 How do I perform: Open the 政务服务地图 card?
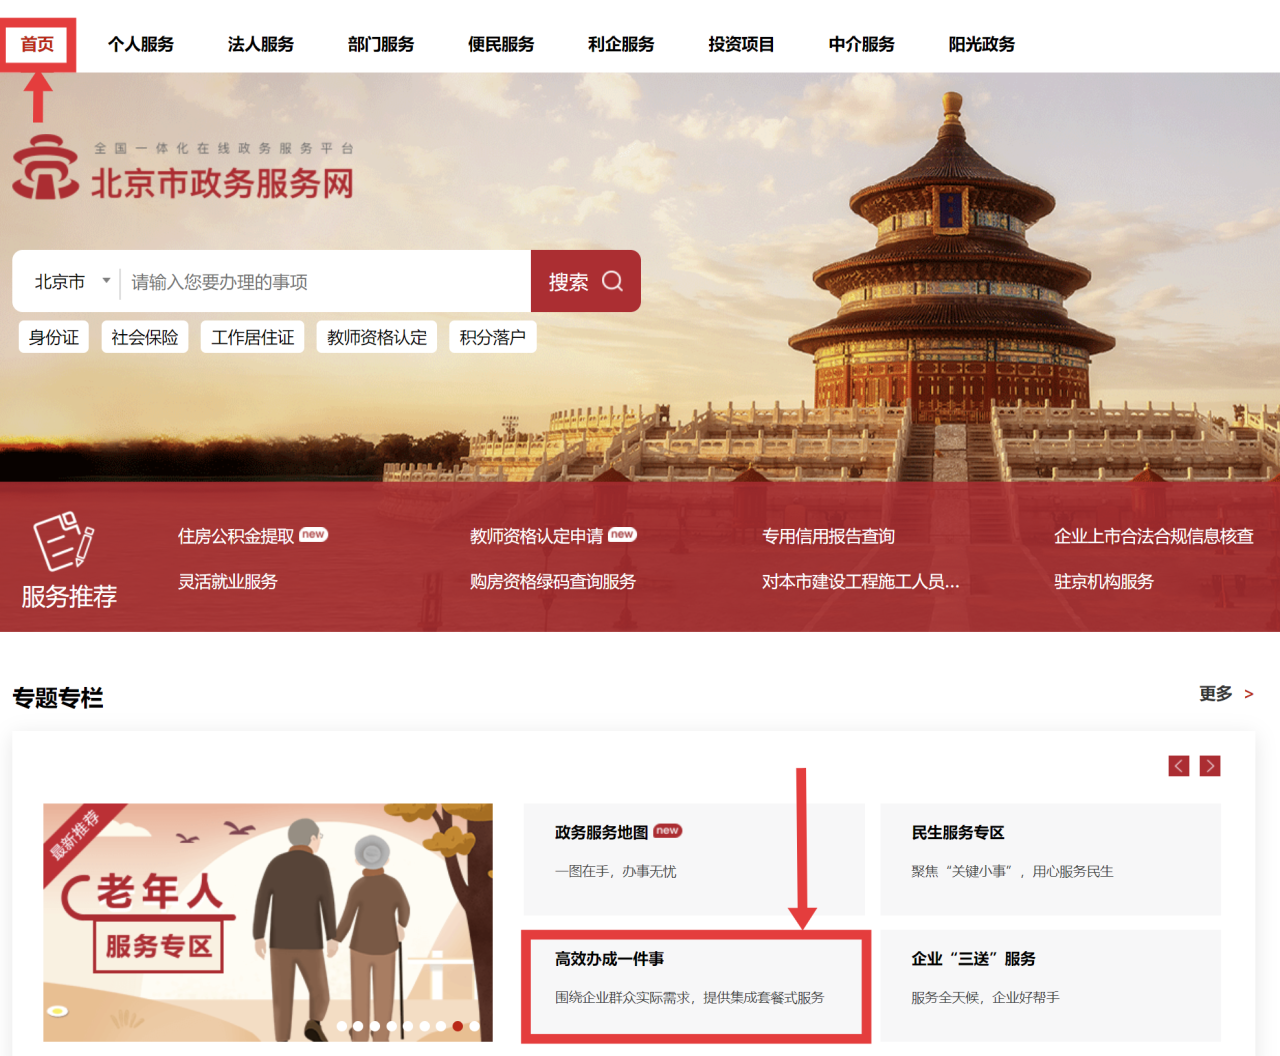(694, 859)
